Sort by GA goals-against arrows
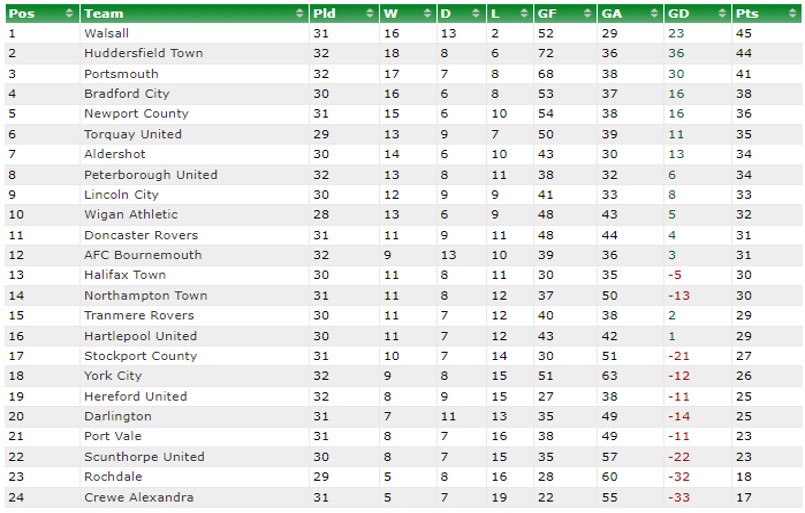 coord(654,13)
